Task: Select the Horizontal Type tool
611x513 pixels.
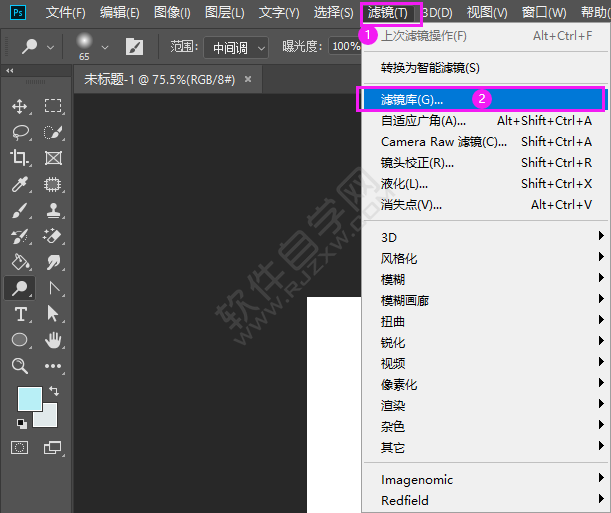Action: click(x=19, y=314)
